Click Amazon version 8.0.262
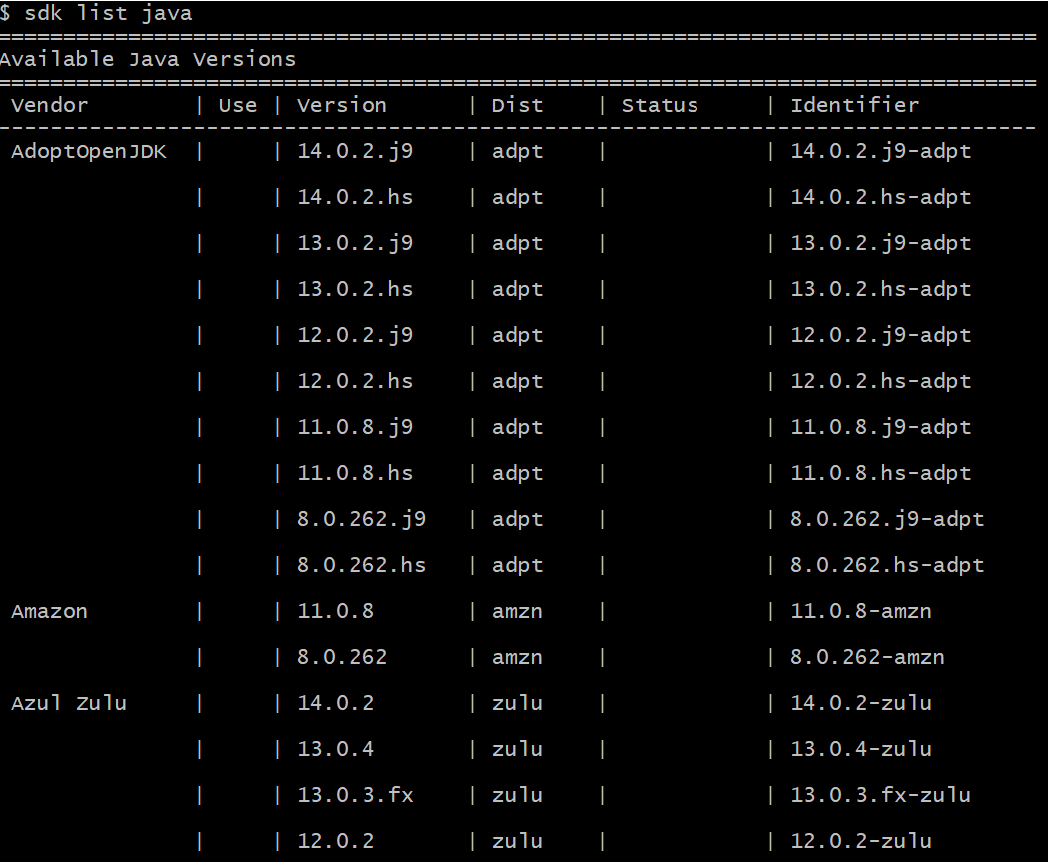Image resolution: width=1048 pixels, height=862 pixels. click(342, 658)
